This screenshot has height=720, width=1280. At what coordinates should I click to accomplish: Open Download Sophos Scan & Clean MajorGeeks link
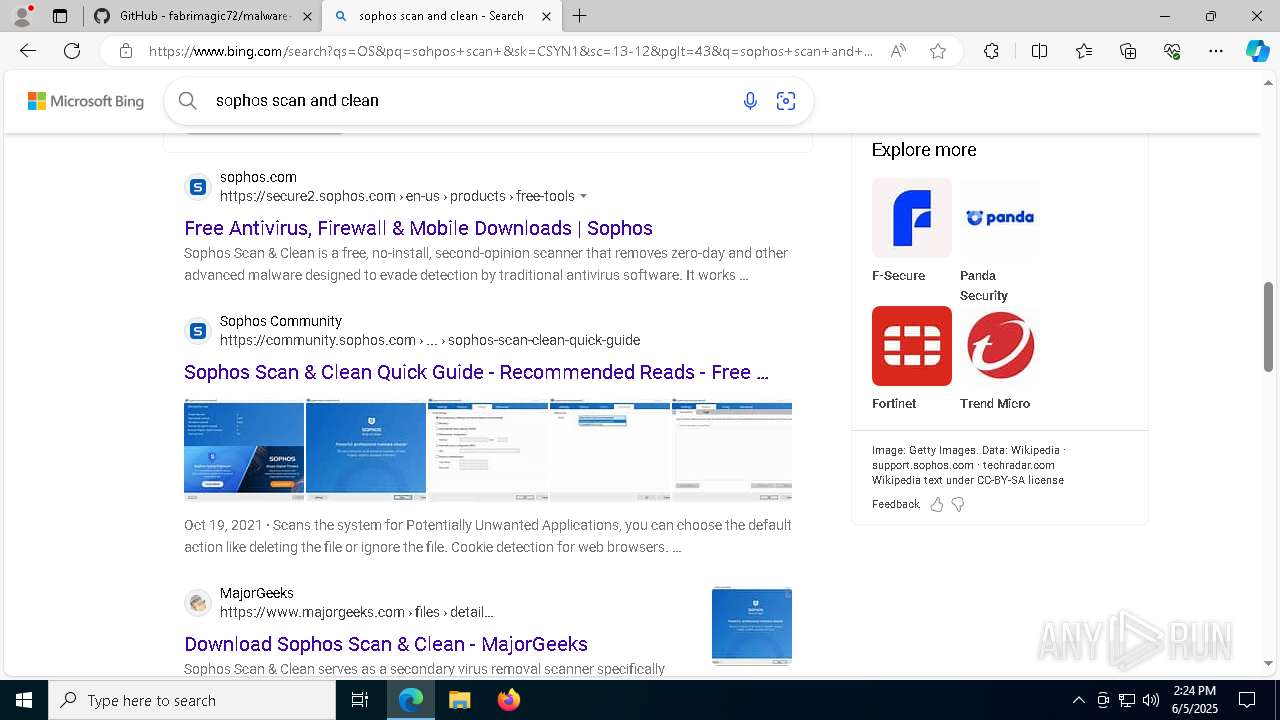(386, 644)
